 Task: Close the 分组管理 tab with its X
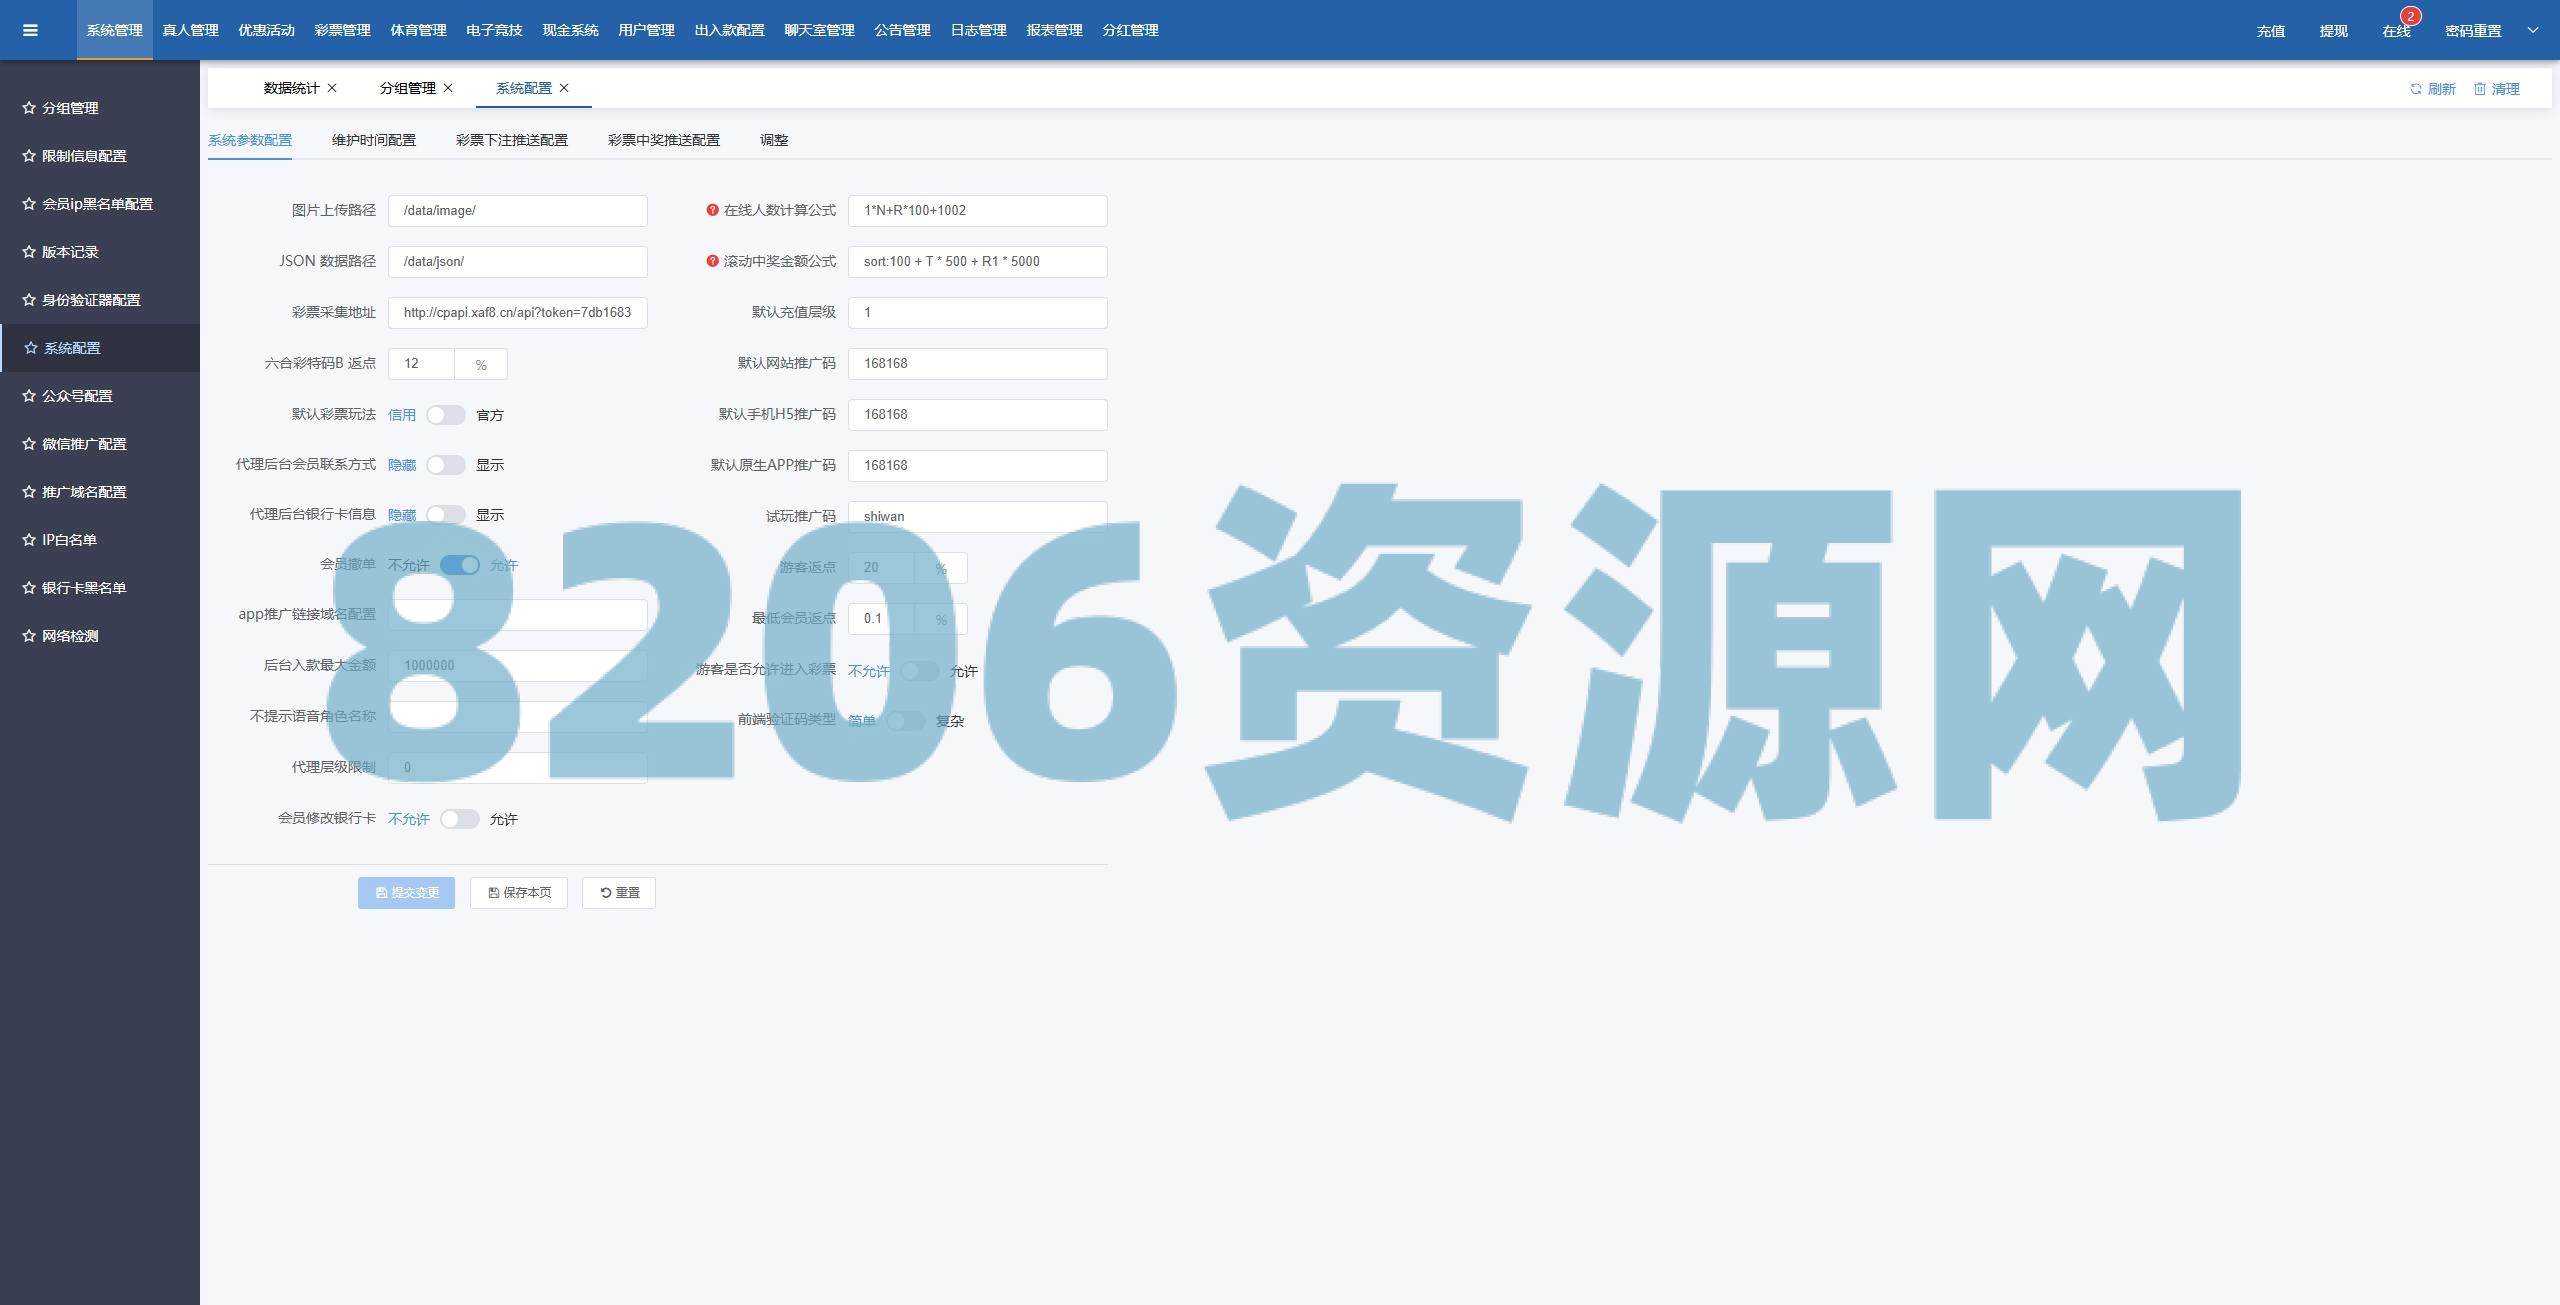448,88
